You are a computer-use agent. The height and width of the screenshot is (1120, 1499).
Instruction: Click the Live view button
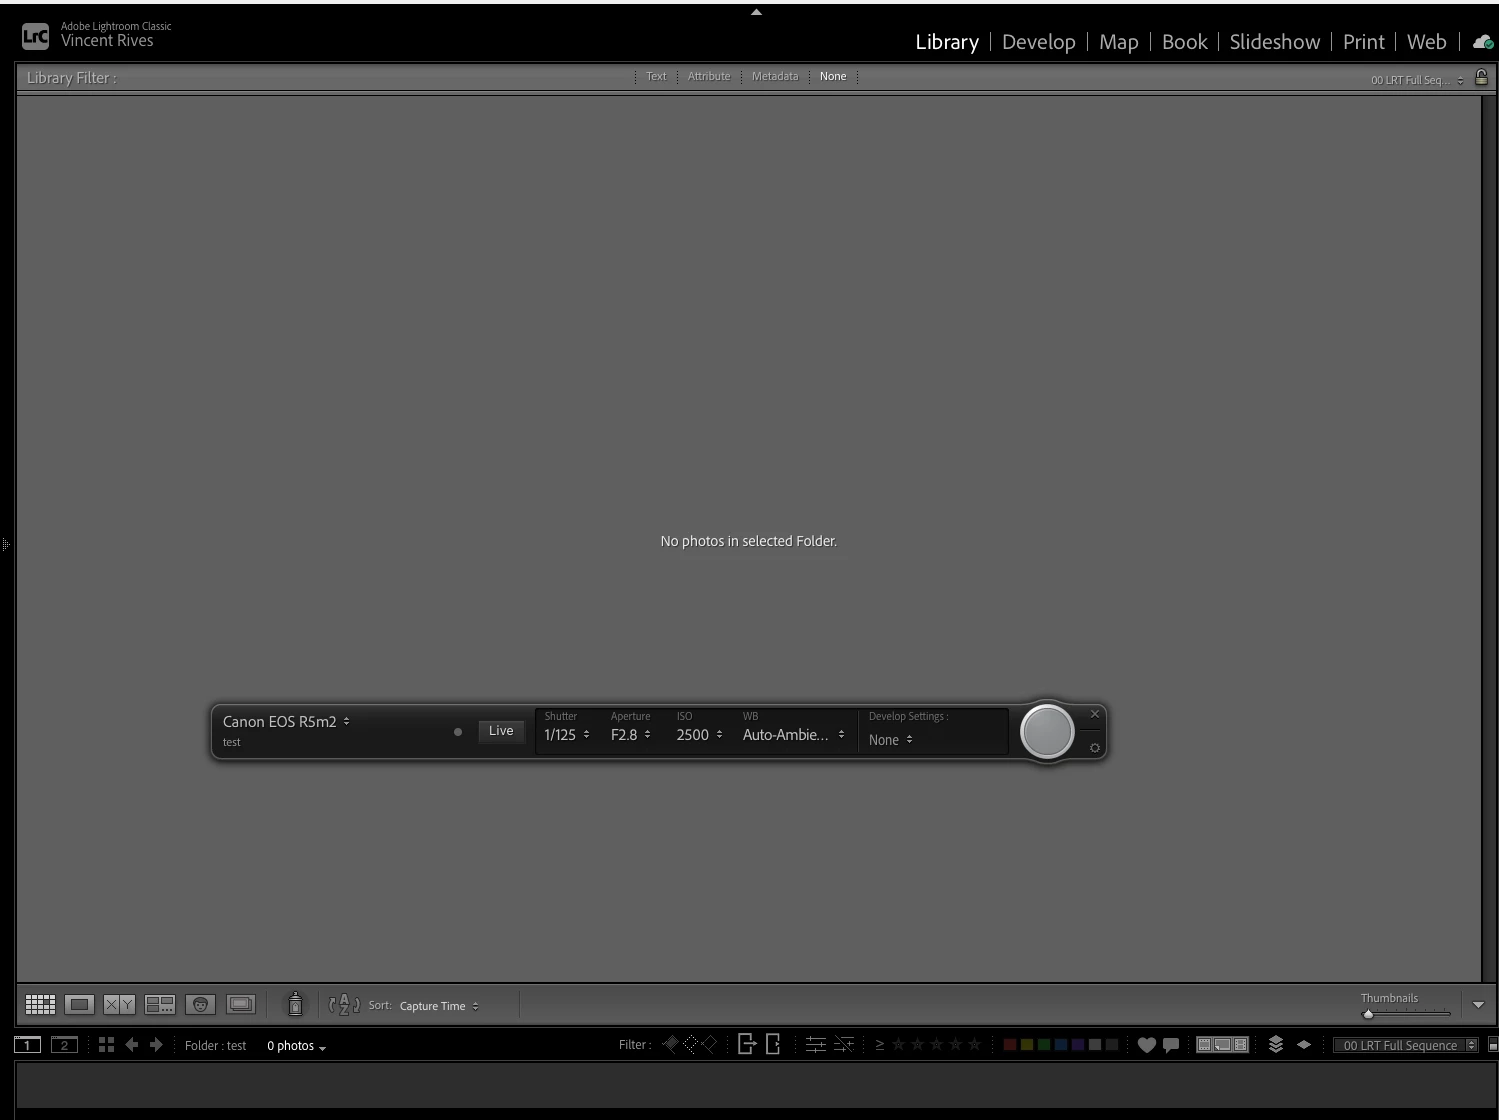pos(501,731)
